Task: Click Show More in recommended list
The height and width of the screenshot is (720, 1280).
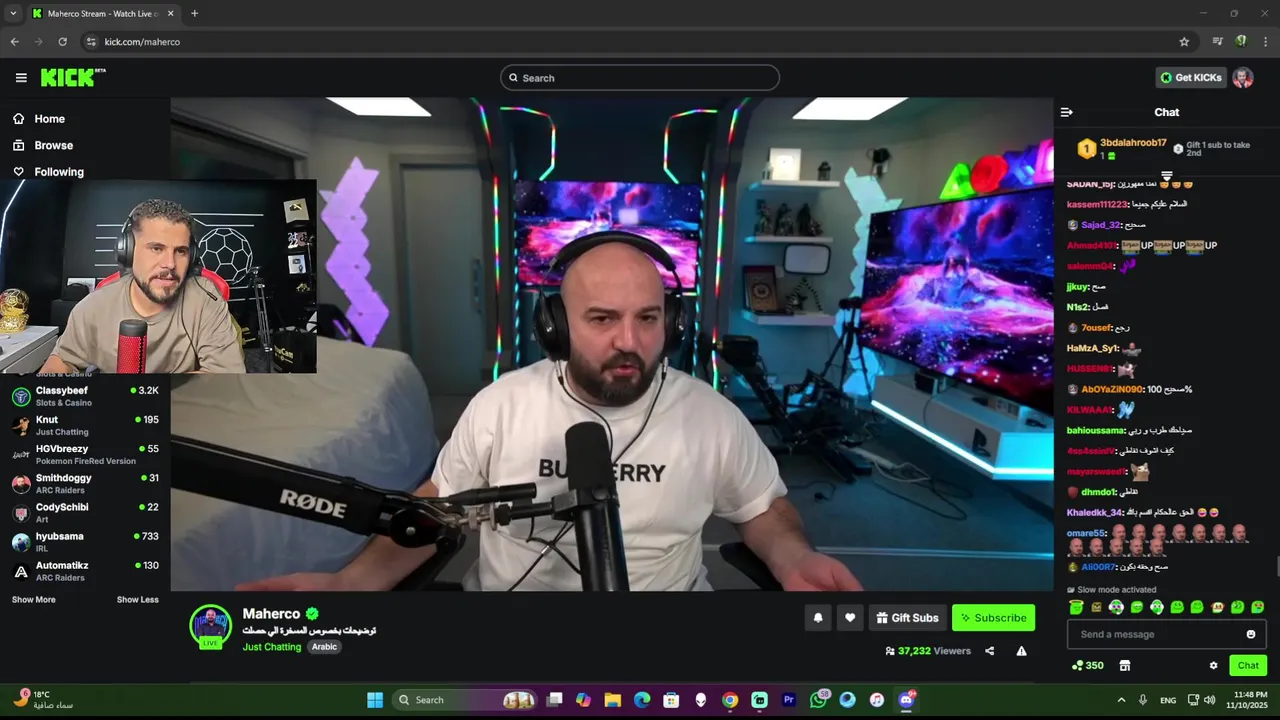Action: (34, 600)
